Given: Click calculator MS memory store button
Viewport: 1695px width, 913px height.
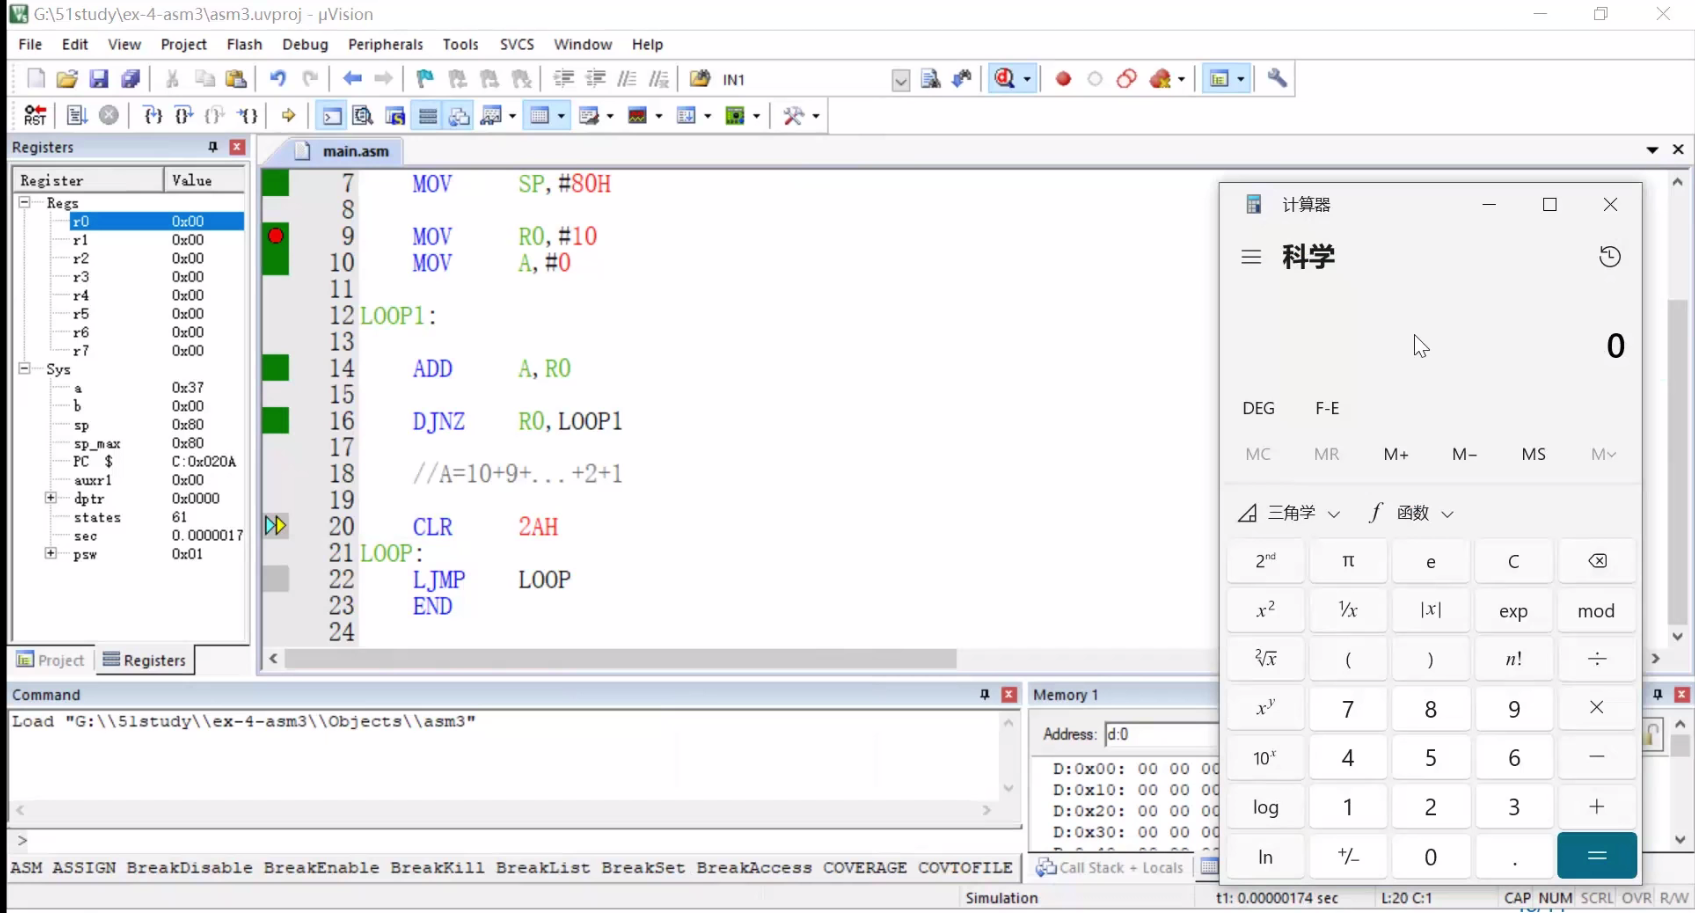Looking at the screenshot, I should (x=1533, y=454).
